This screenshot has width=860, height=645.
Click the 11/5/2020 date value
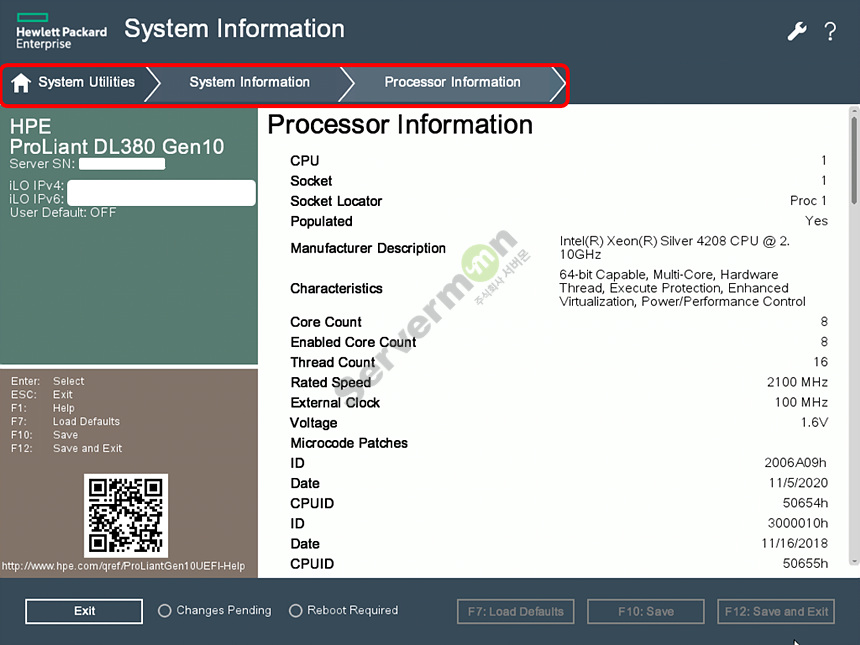tap(799, 483)
